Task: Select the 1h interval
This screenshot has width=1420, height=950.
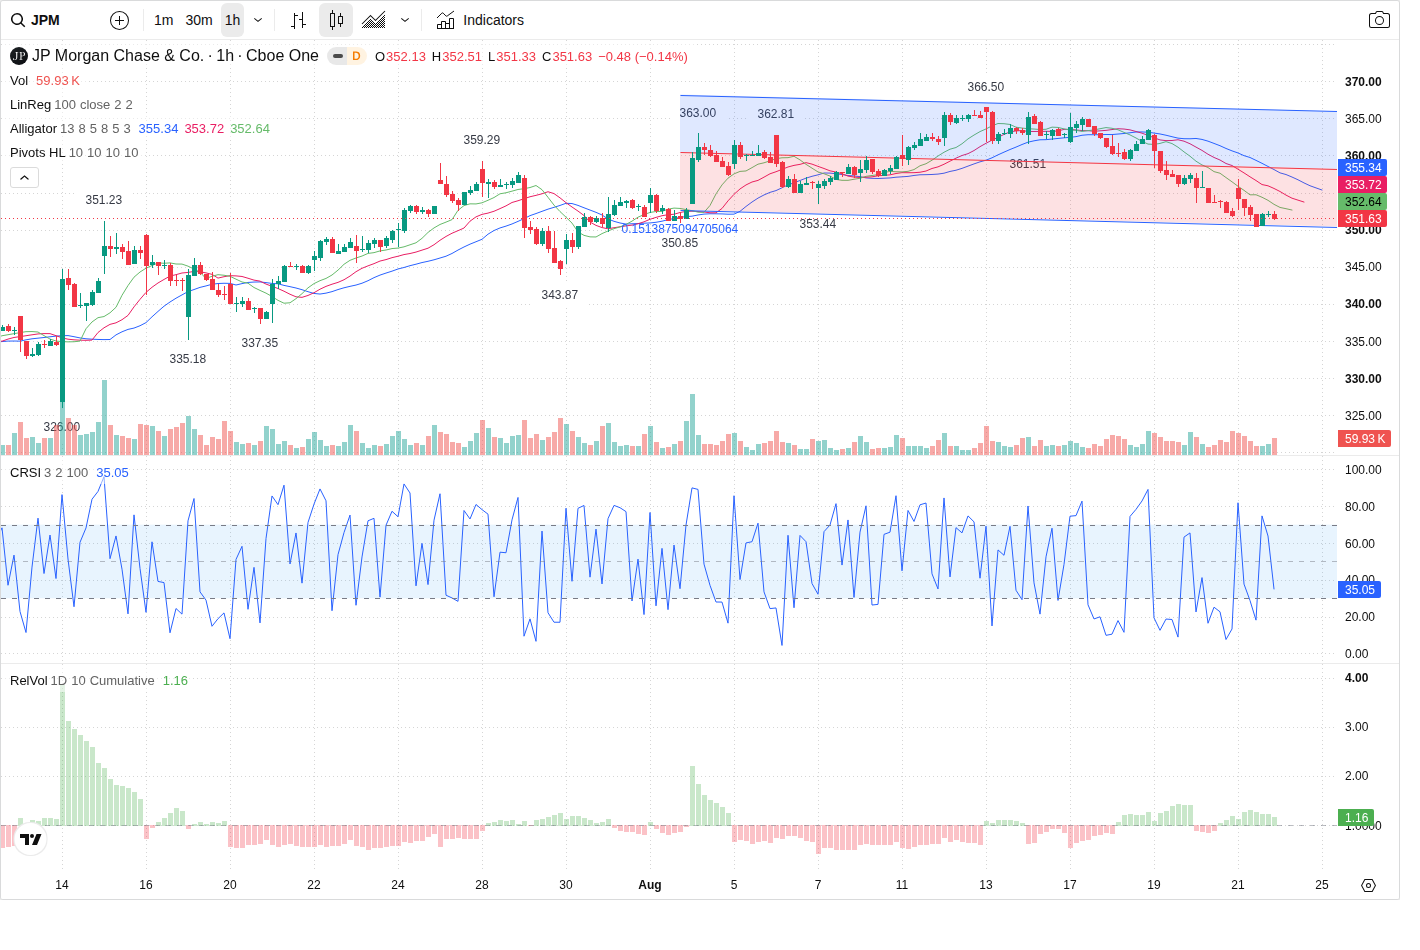Action: tap(232, 20)
